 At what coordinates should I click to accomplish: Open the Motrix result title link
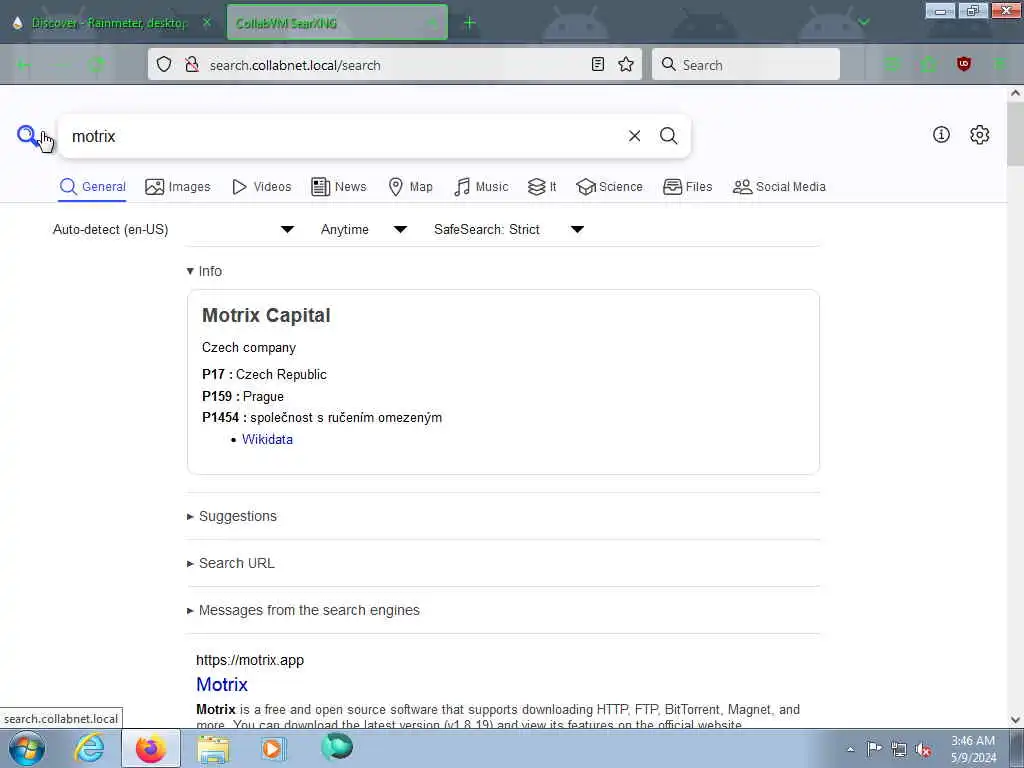(x=222, y=684)
